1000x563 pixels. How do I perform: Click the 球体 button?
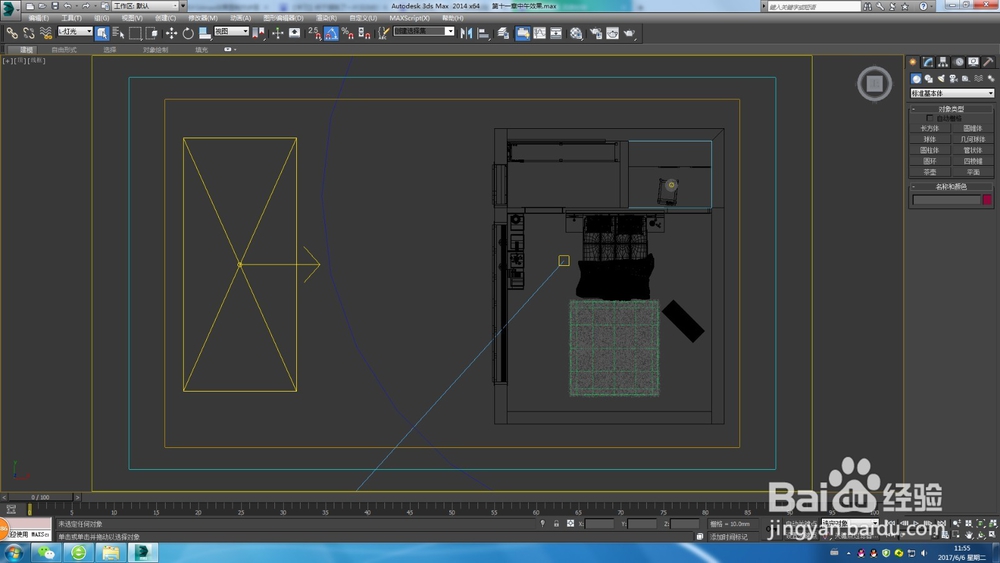point(930,139)
